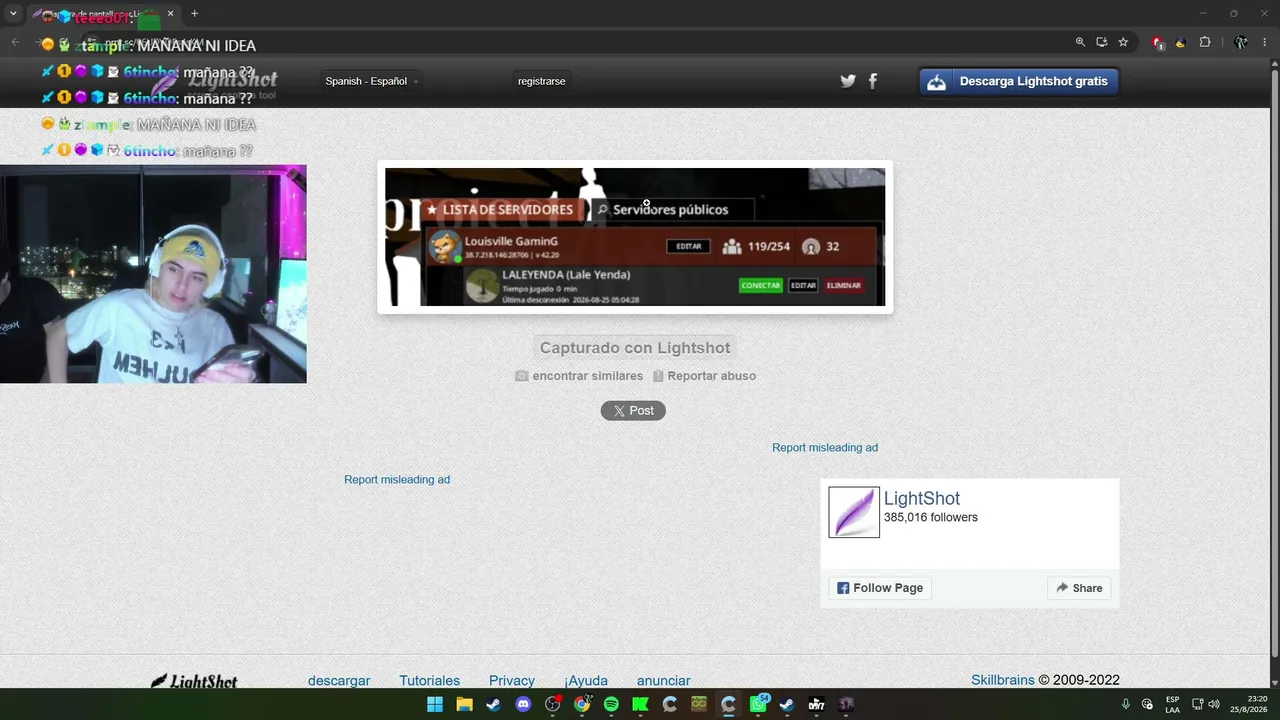Open the DW7 app on taskbar
1280x720 pixels.
click(817, 704)
